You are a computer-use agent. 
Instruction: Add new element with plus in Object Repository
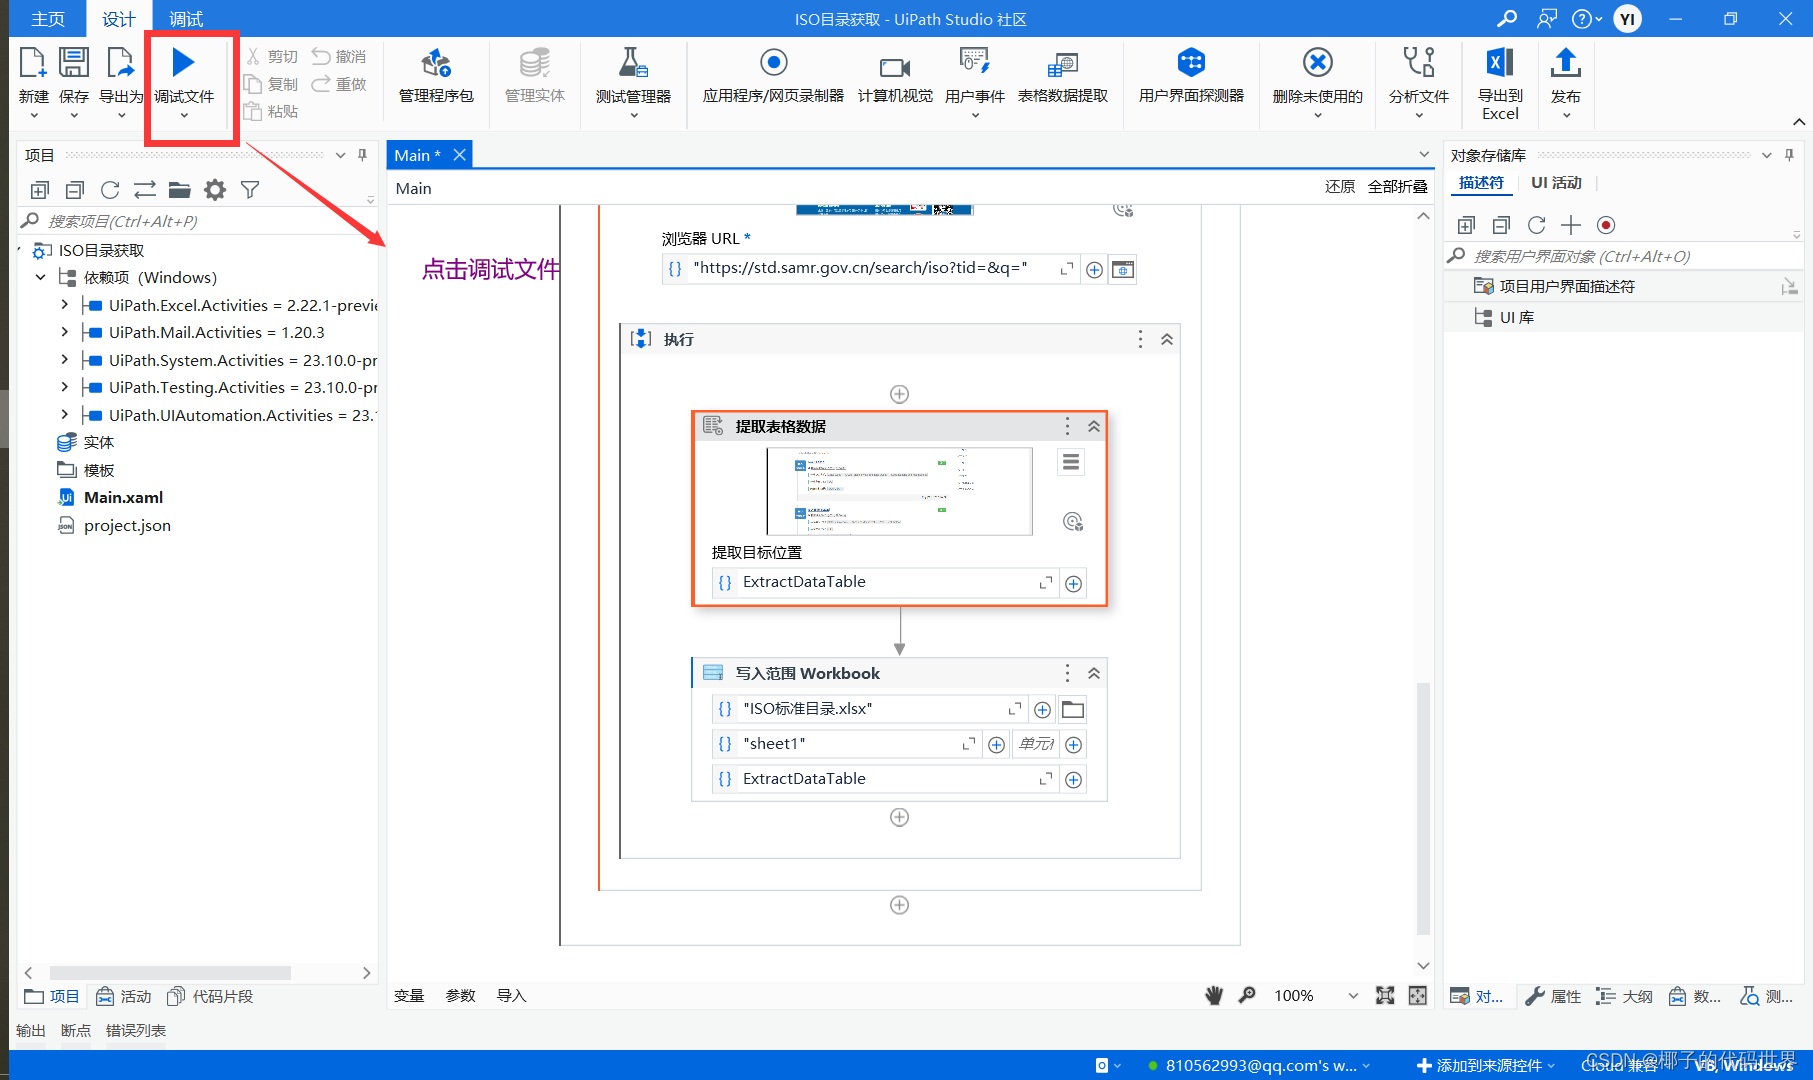(x=1571, y=225)
